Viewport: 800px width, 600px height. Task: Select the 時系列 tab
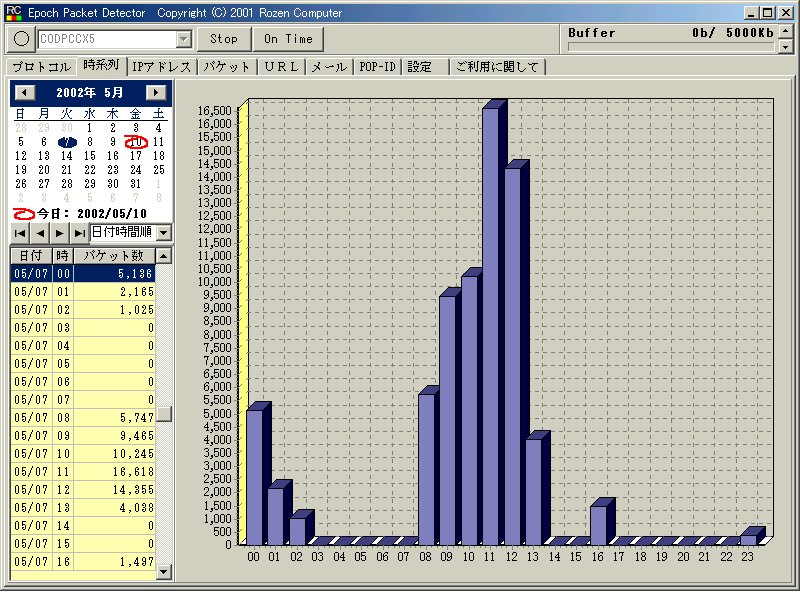click(x=101, y=65)
